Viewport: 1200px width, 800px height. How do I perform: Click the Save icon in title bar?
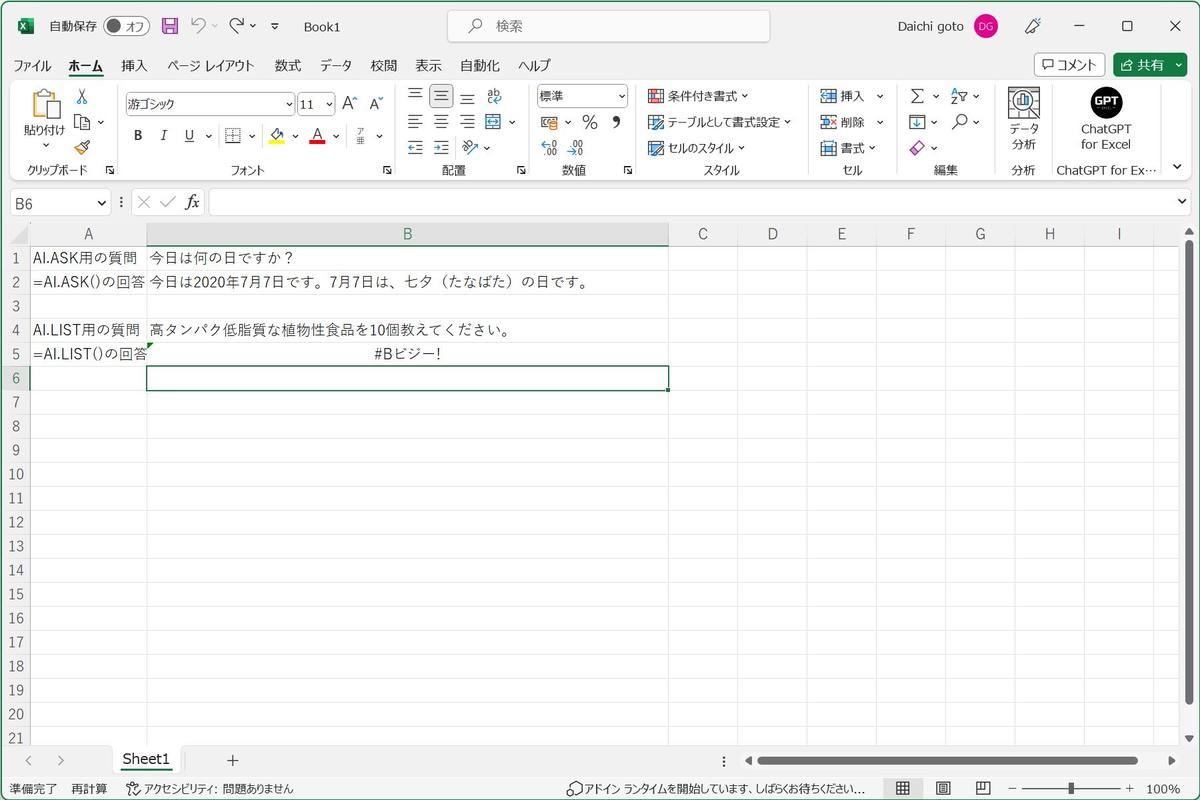pos(170,26)
